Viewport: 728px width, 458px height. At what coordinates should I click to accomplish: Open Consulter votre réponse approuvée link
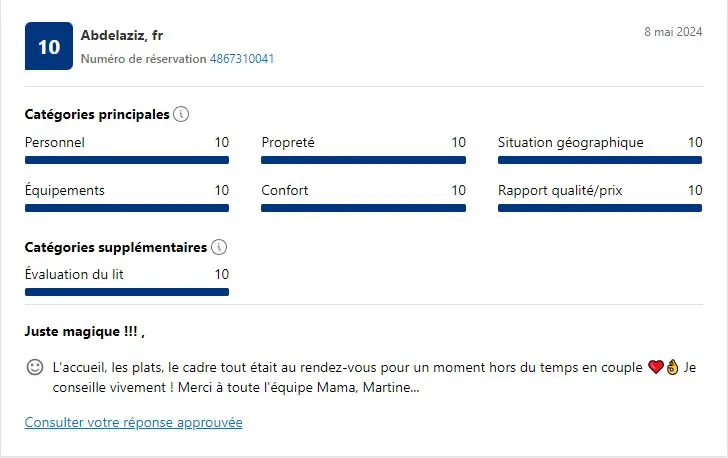[134, 422]
